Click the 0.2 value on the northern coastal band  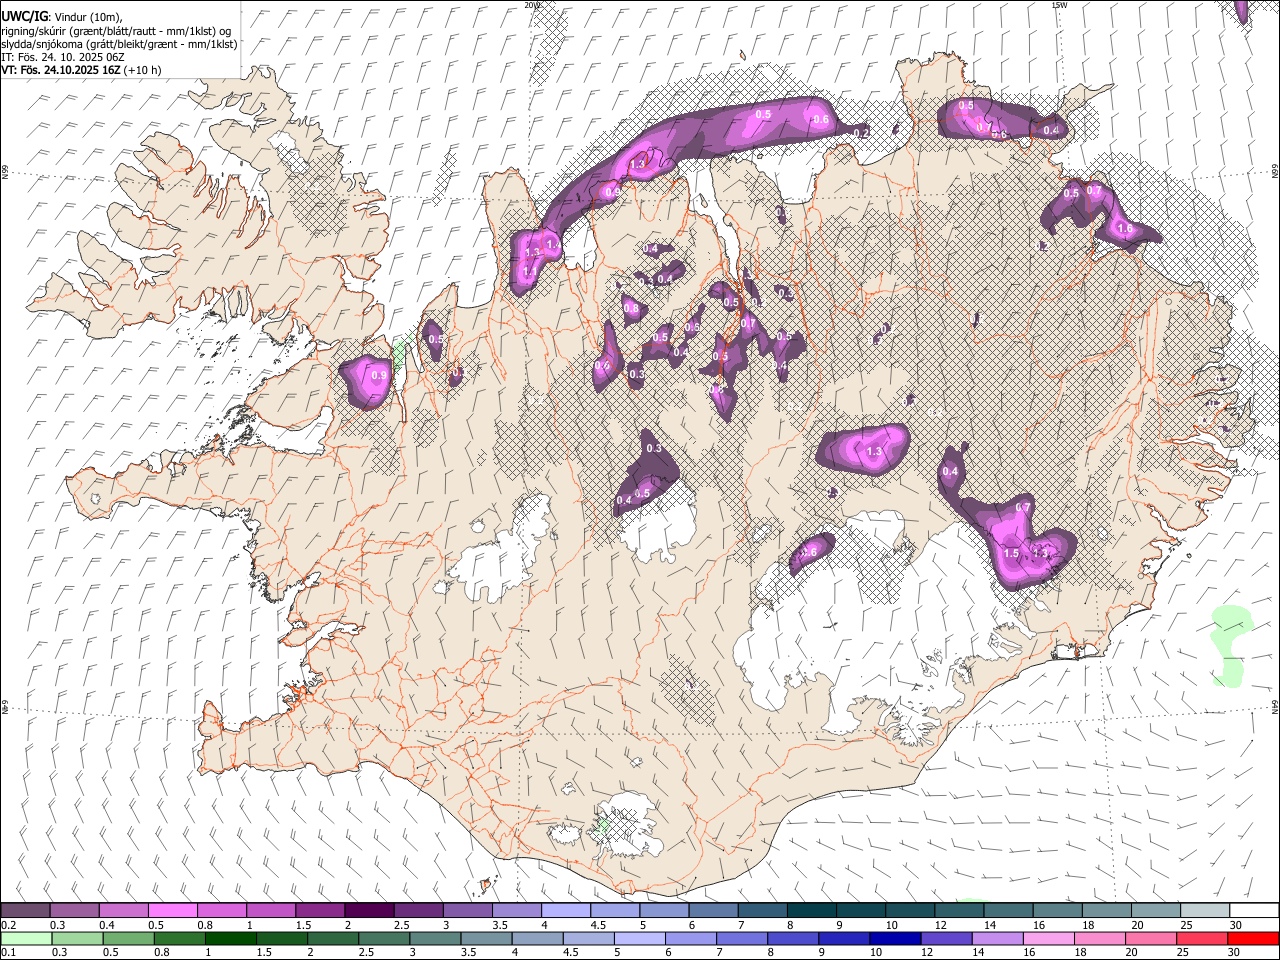[x=861, y=132]
